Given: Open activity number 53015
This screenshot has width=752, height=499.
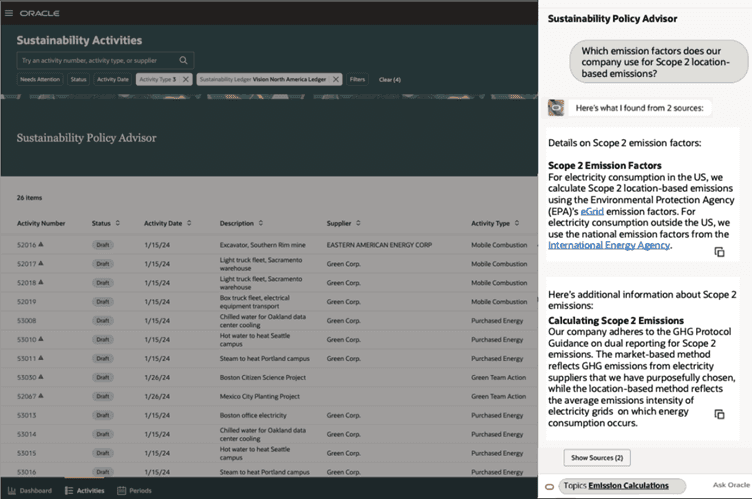Looking at the screenshot, I should point(26,453).
